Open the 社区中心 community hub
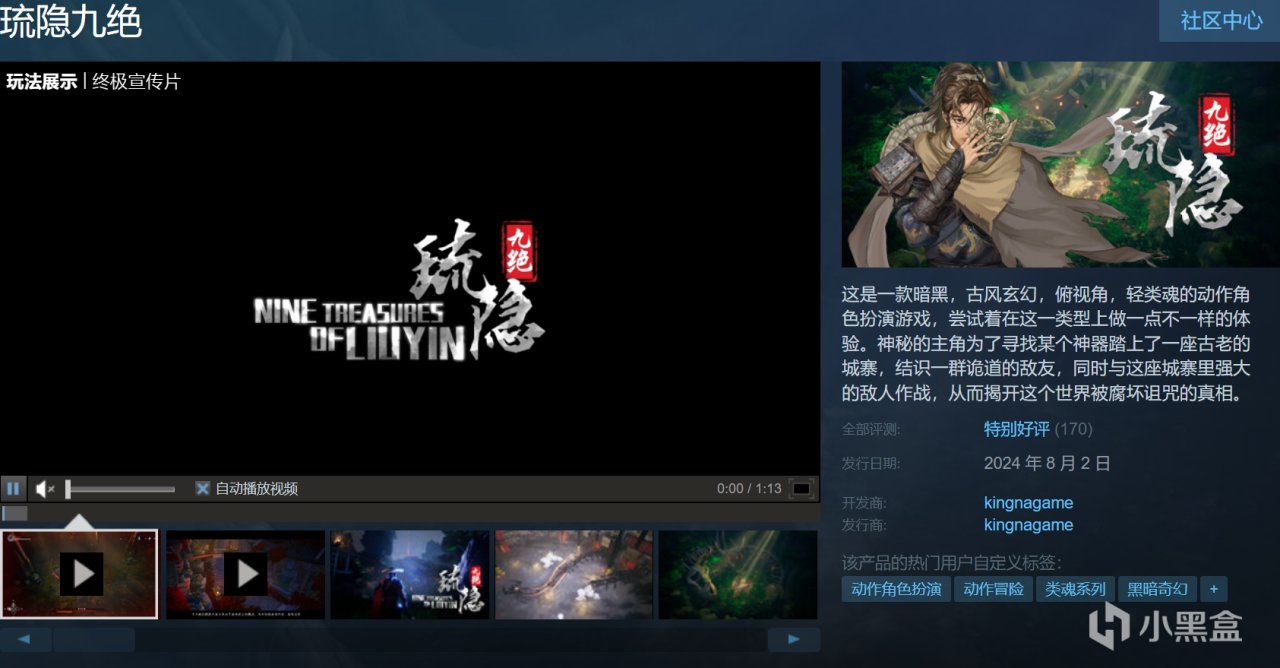 1221,20
